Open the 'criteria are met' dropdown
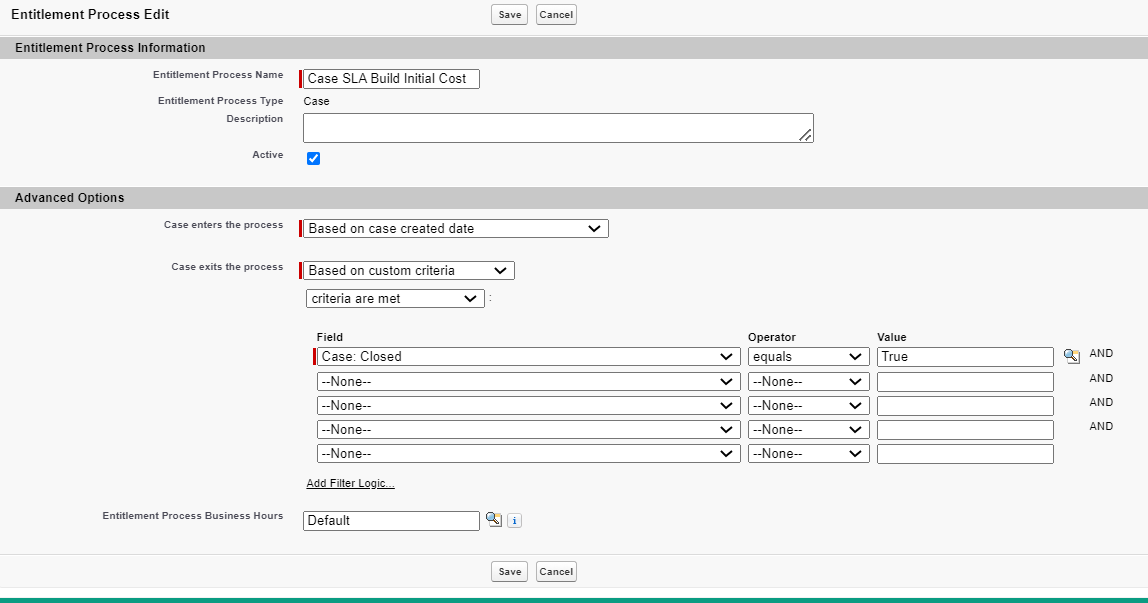Viewport: 1148px width, 603px height. pos(394,298)
